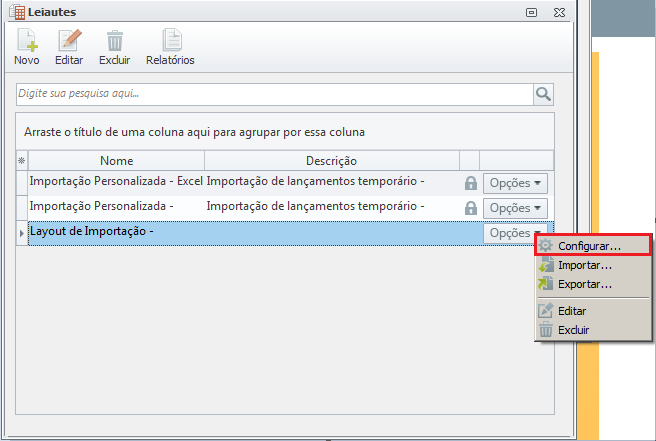Click the magnifying glass search icon

coord(543,94)
